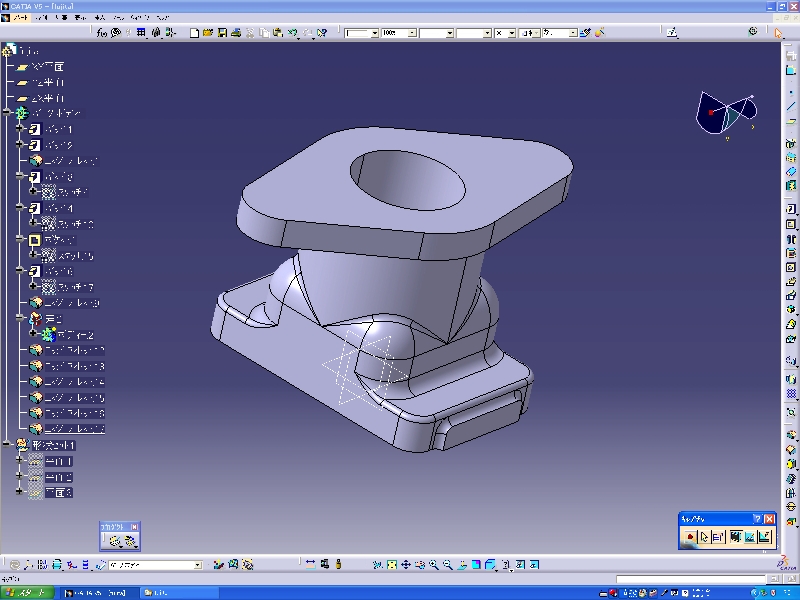Click the Copy icon
Image resolution: width=800 pixels, height=600 pixels.
[264, 33]
